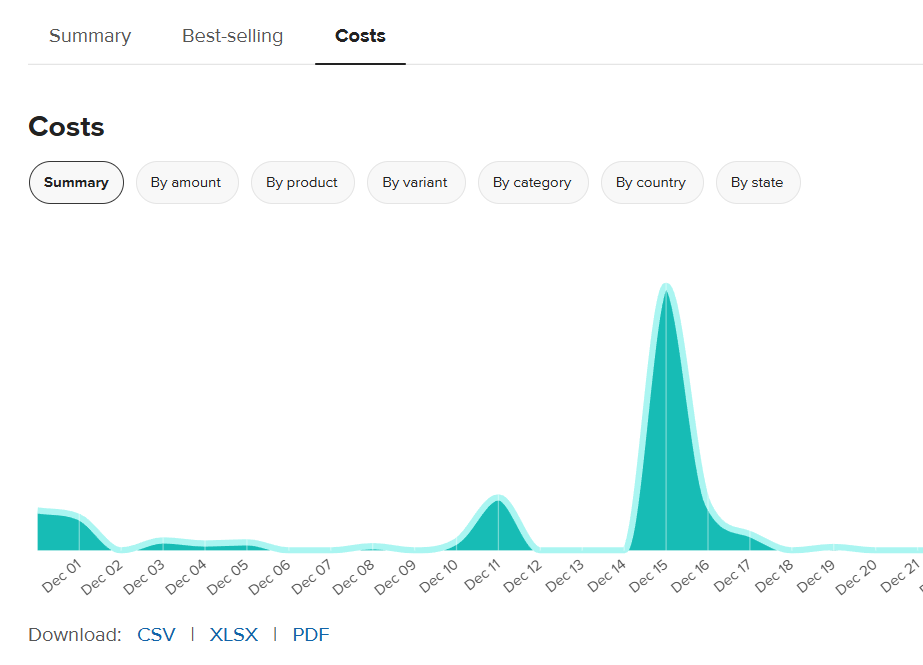Filter costs by variant

416,182
